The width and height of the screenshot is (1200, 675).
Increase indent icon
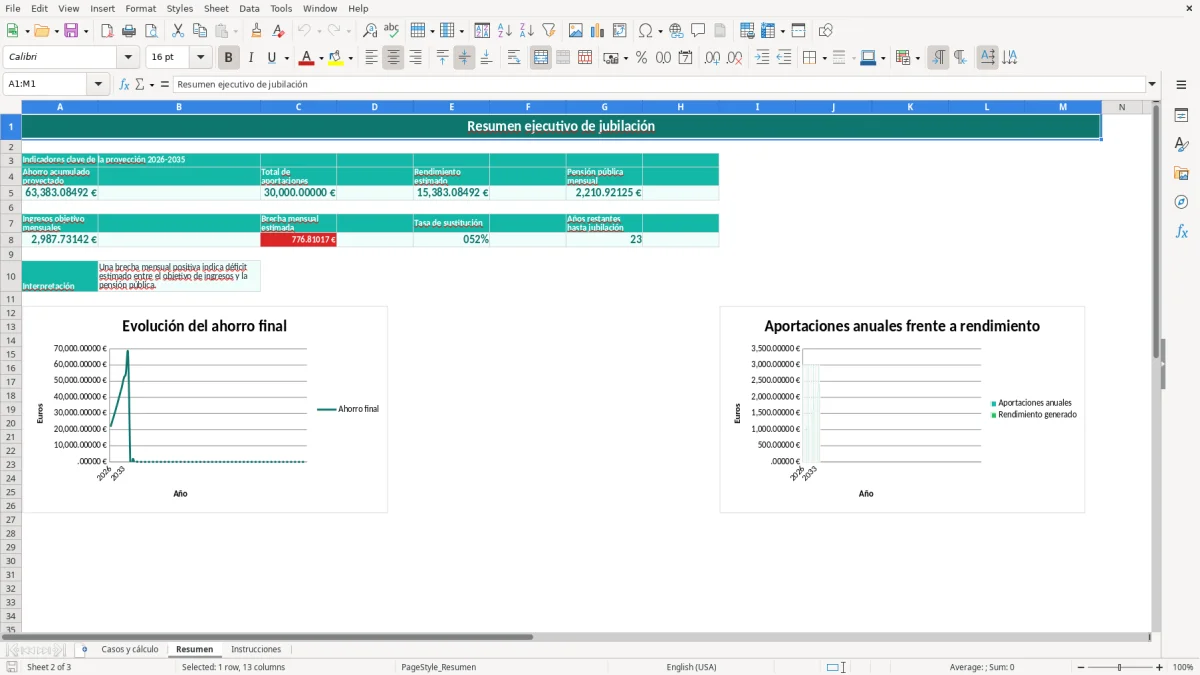pos(762,58)
